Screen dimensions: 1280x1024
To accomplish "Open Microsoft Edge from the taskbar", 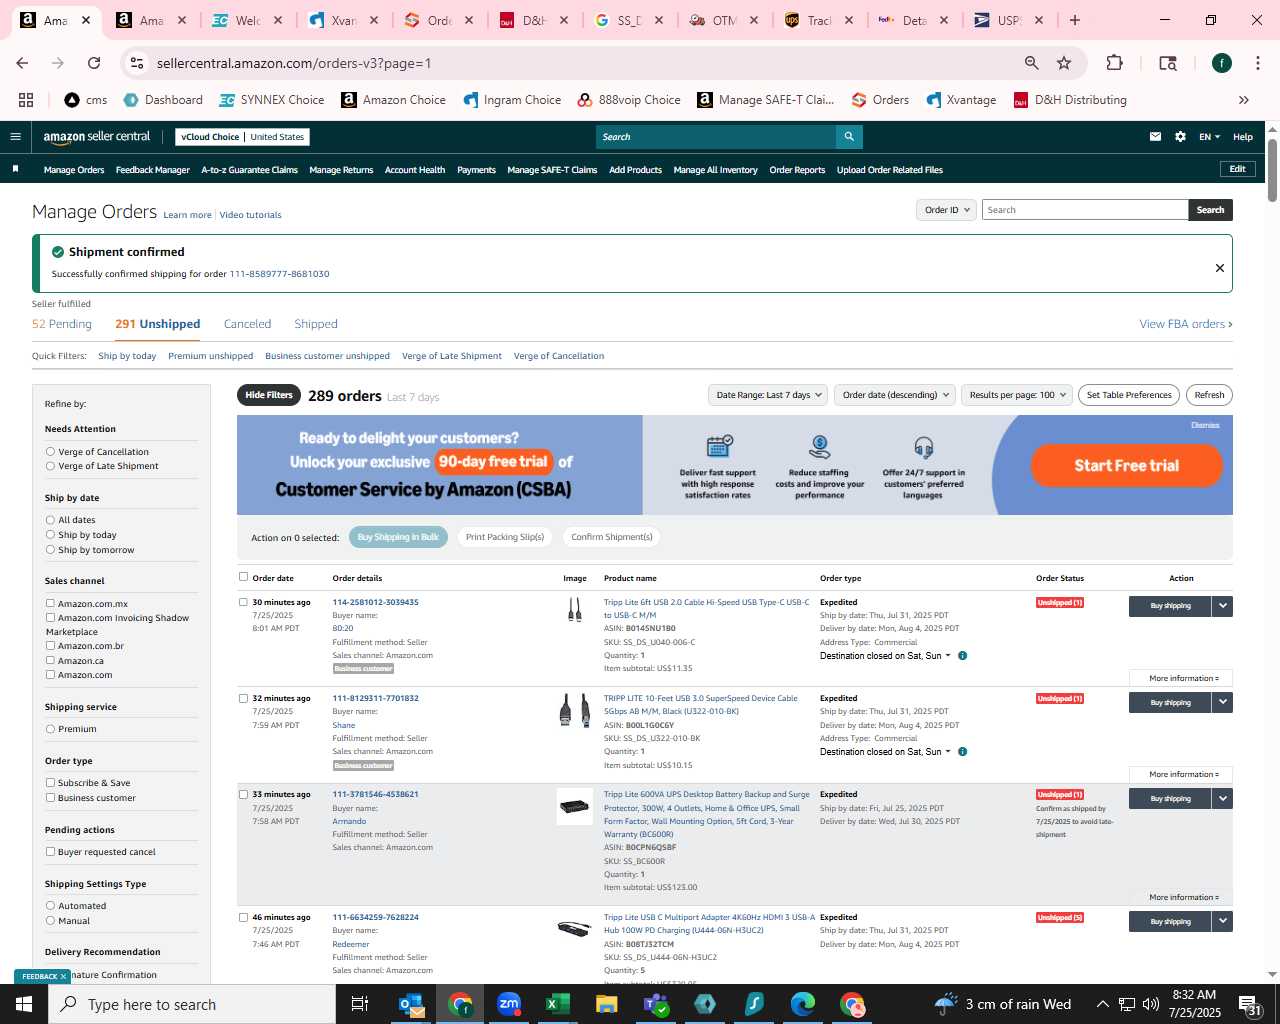I will pos(803,1004).
